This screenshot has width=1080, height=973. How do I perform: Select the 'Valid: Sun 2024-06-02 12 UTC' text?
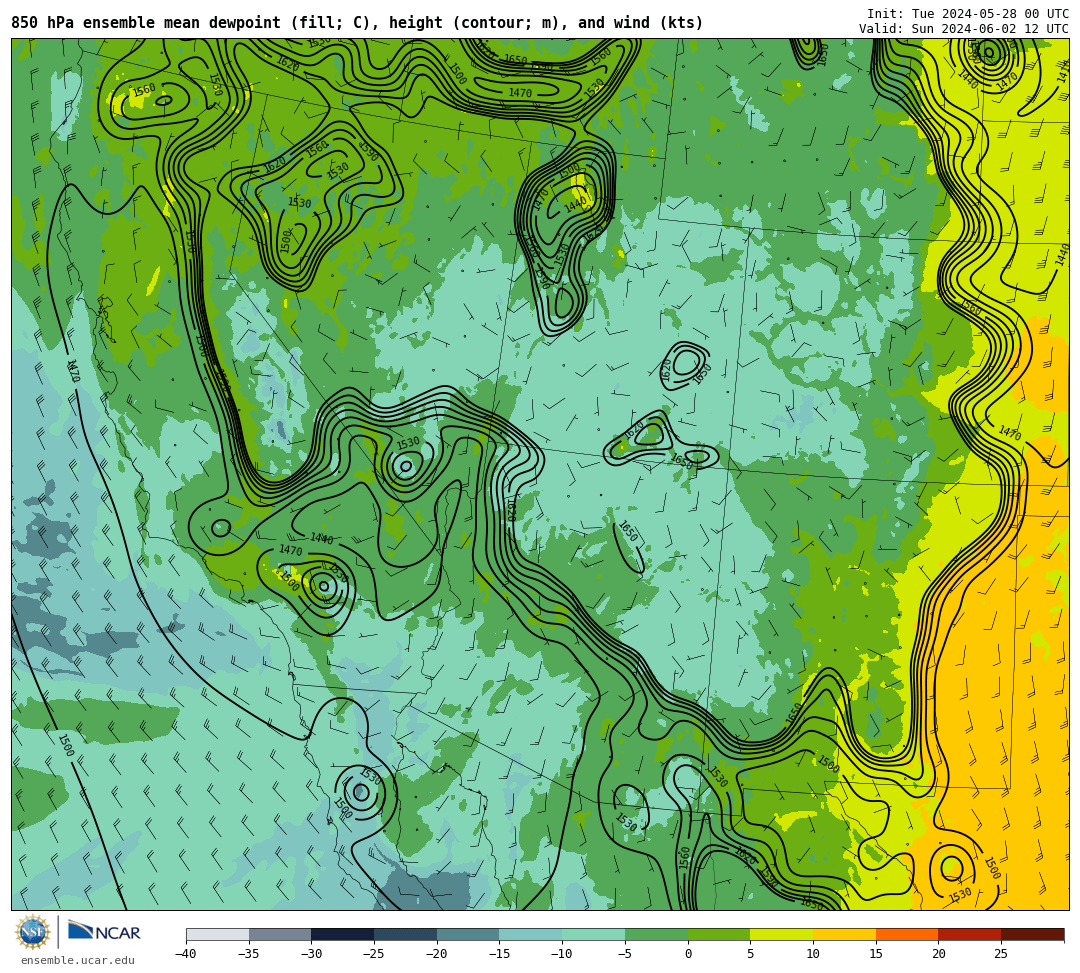click(964, 29)
